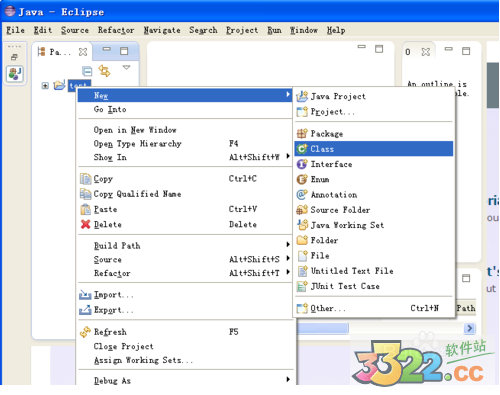Pick the Package icon in submenu
This screenshot has height=395, width=500.
302,134
